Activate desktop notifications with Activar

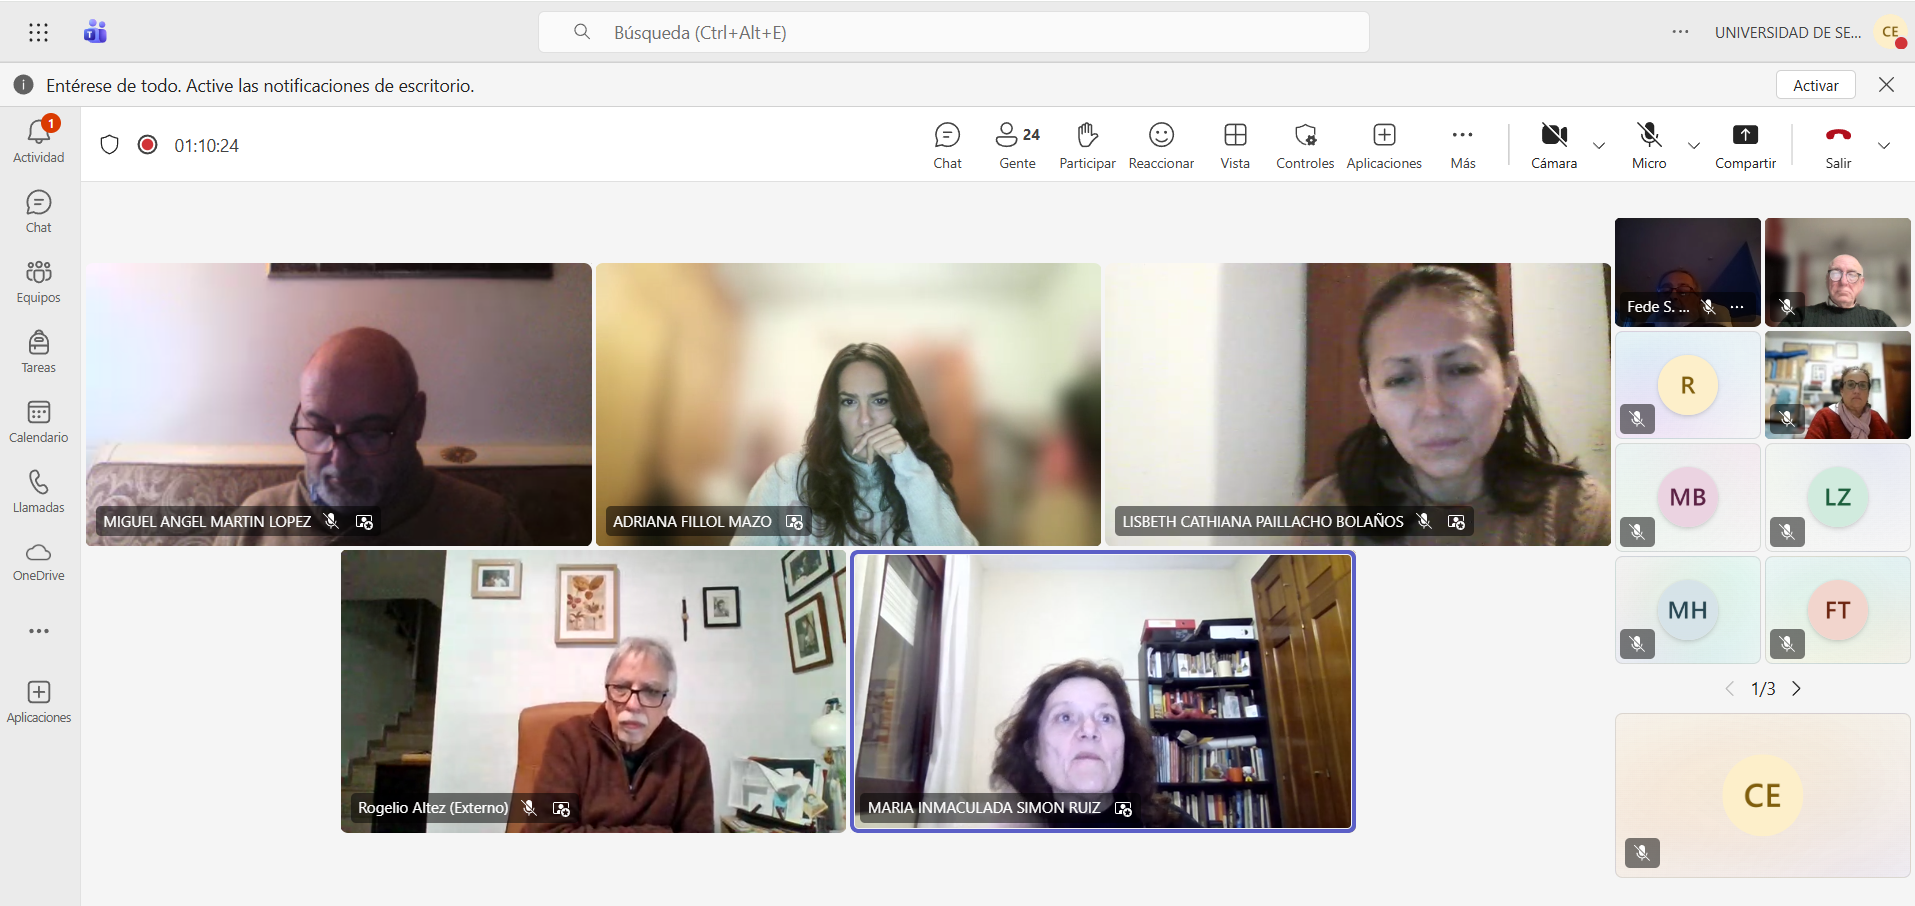pos(1816,85)
